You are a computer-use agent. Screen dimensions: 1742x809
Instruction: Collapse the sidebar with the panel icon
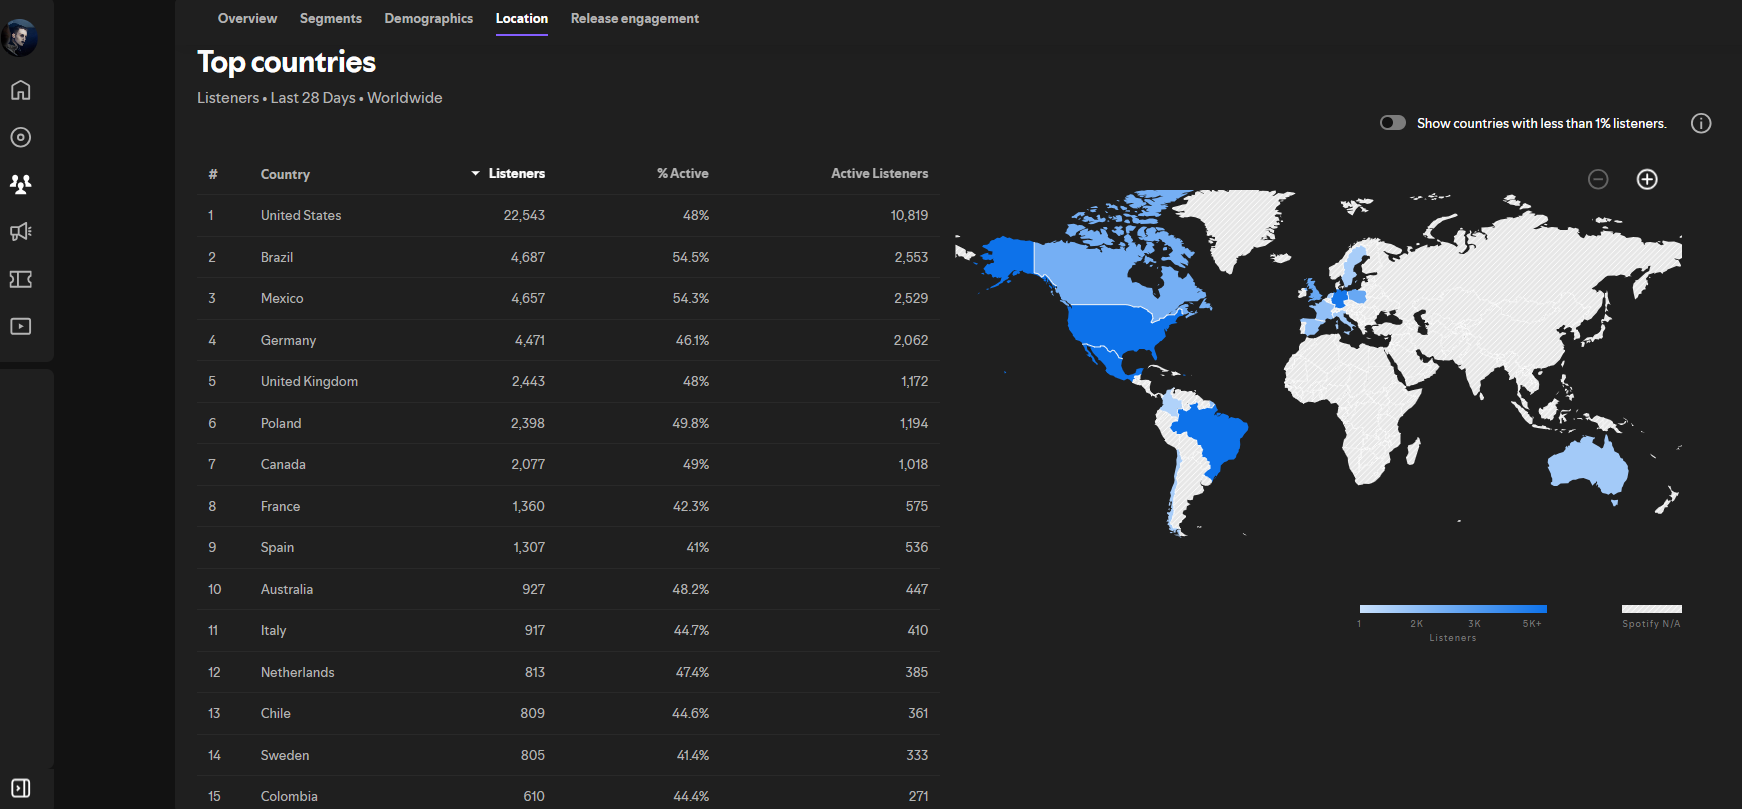[20, 788]
